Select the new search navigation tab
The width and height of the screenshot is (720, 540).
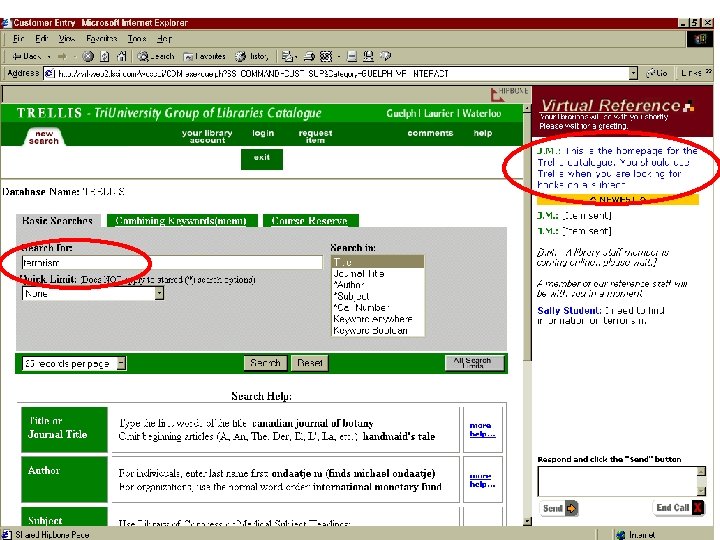(x=44, y=137)
